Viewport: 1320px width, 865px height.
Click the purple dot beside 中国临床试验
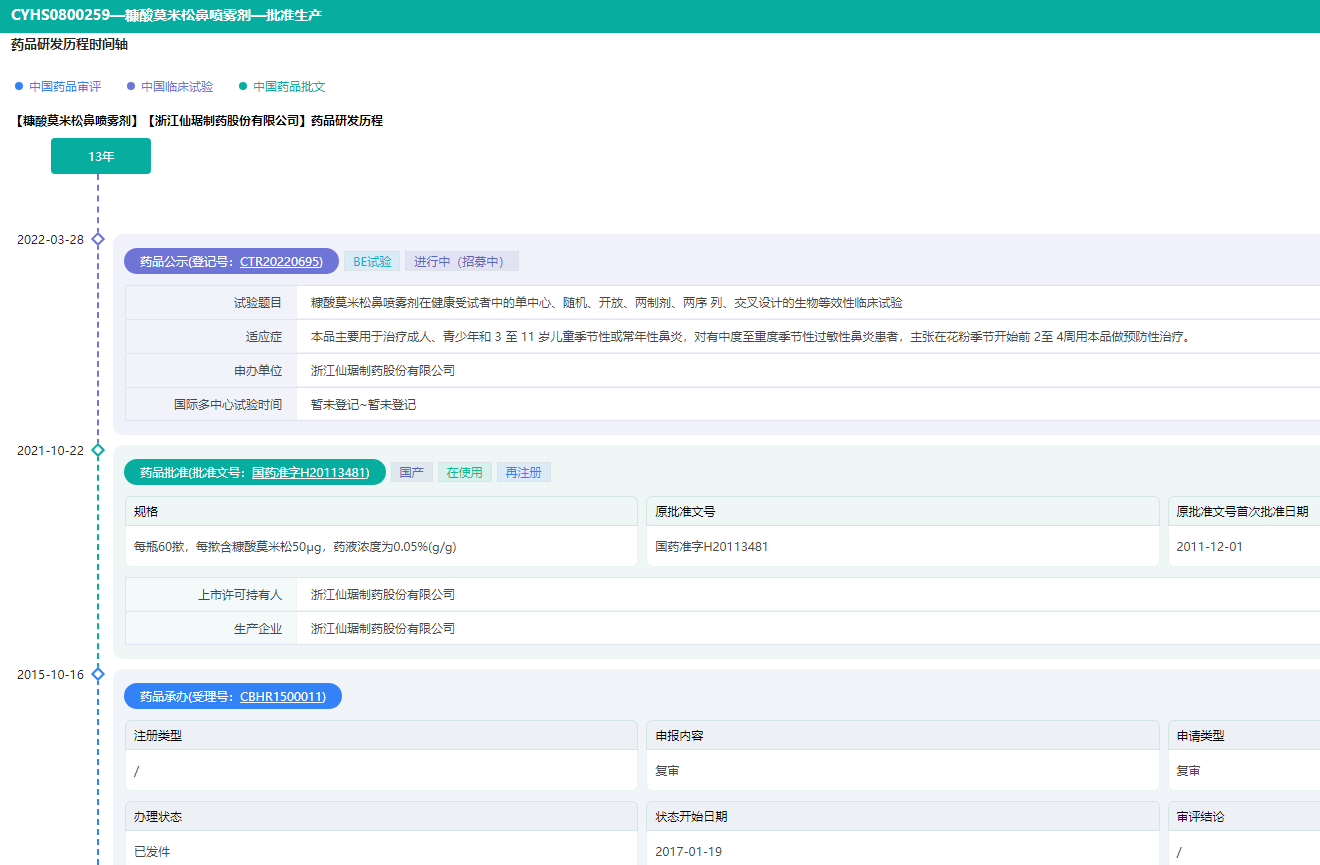131,87
